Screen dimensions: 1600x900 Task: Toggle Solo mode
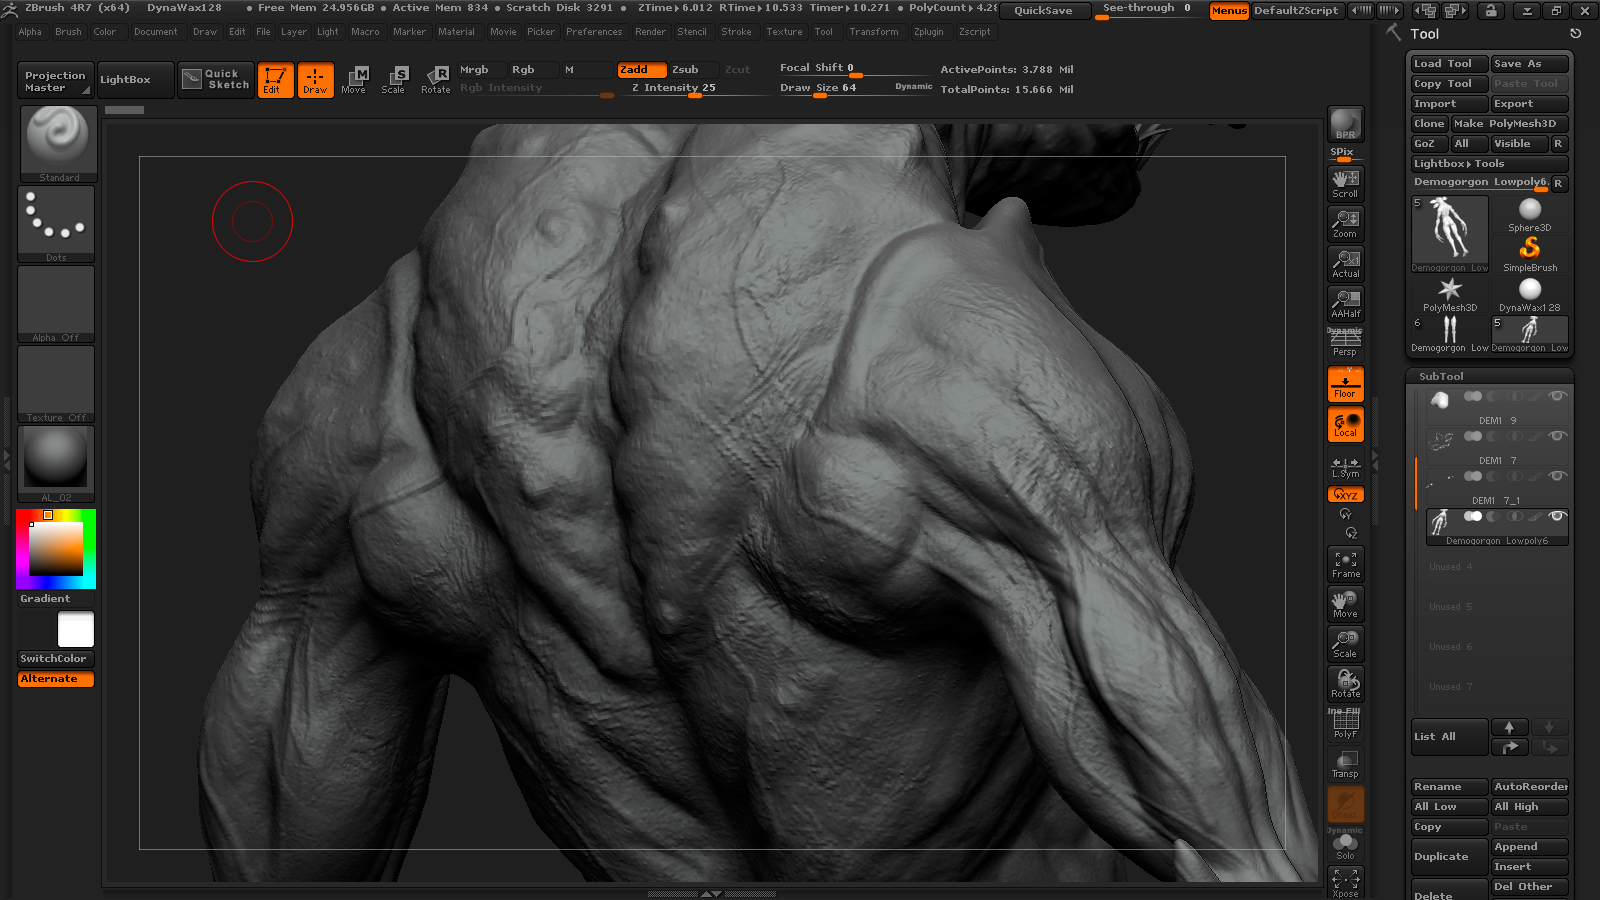click(1345, 846)
